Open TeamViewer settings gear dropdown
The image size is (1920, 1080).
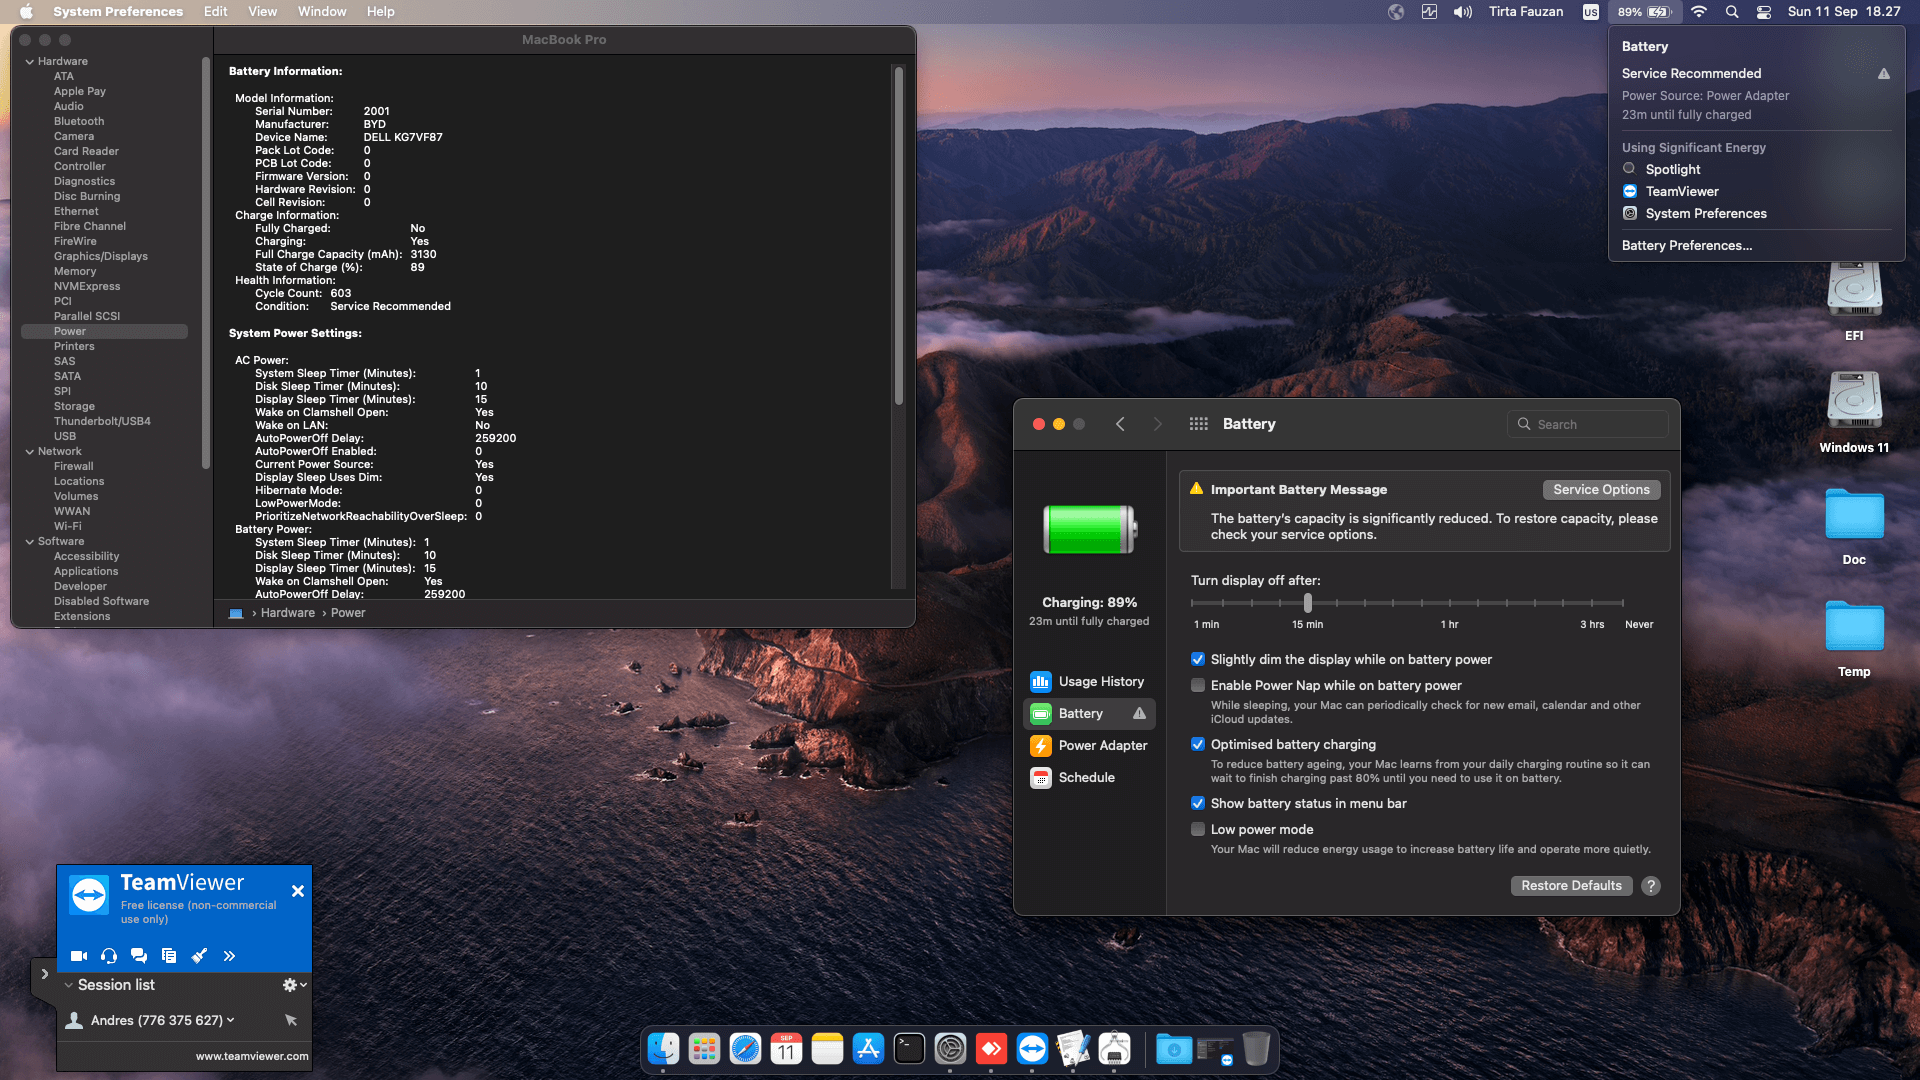(293, 985)
